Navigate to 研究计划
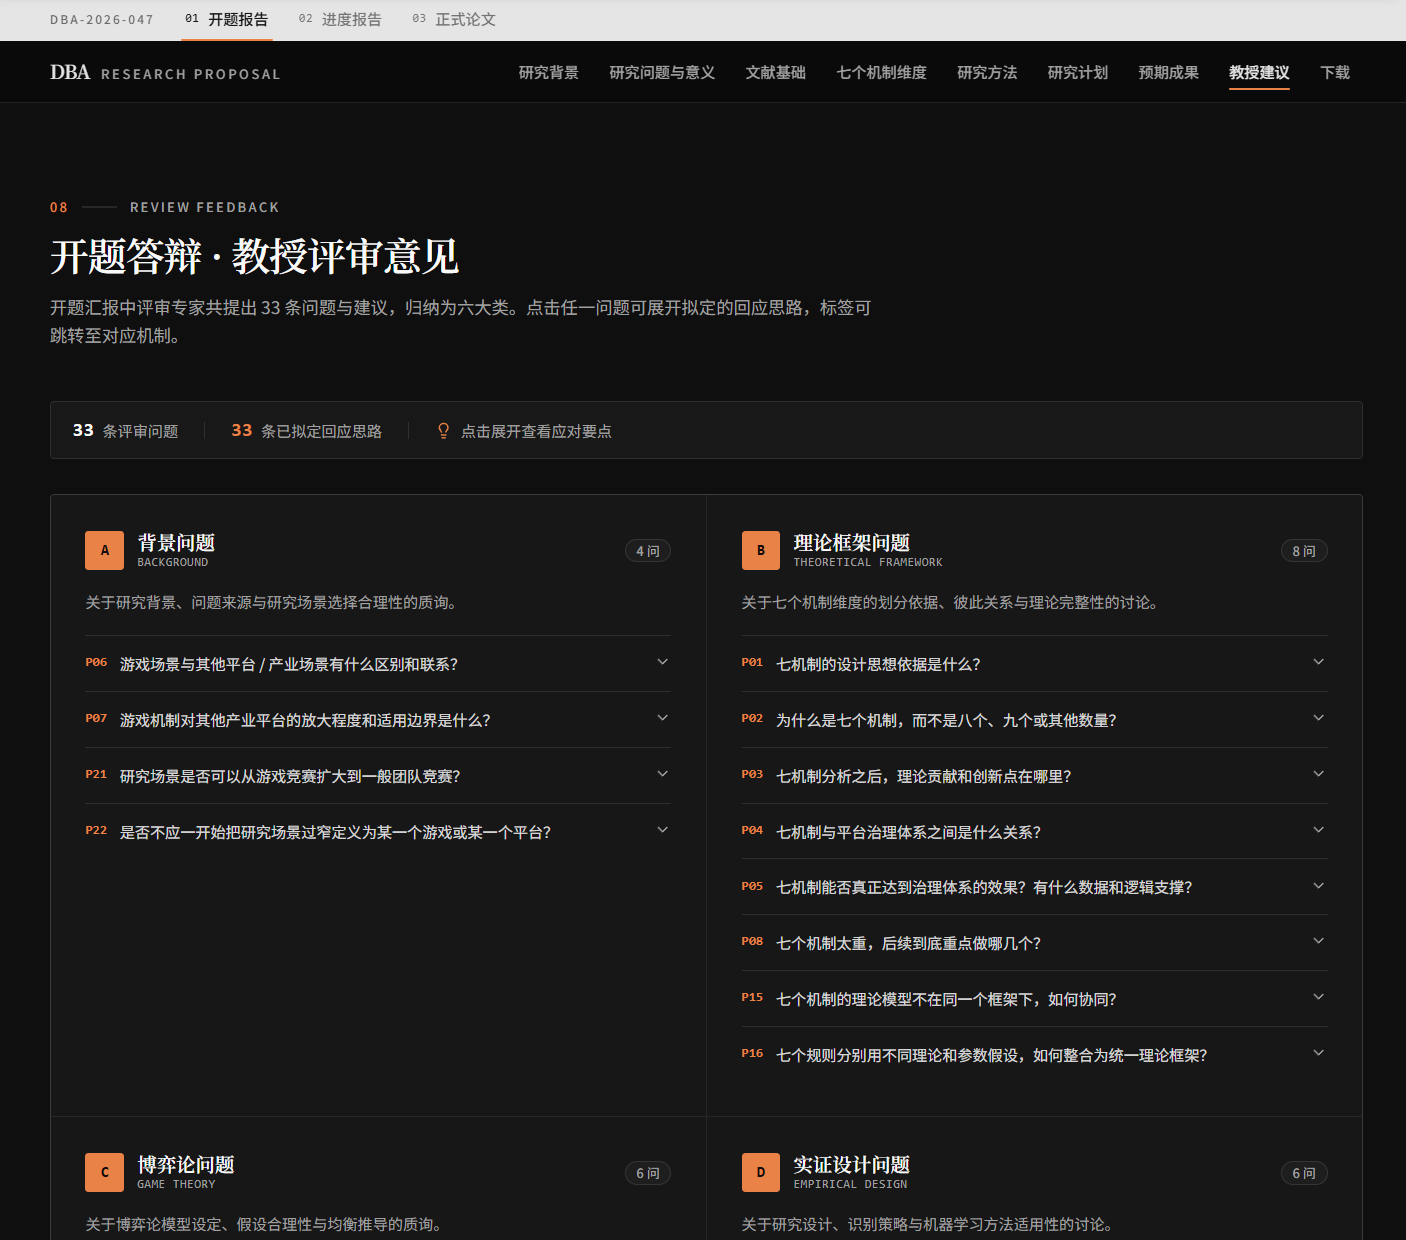Image resolution: width=1406 pixels, height=1240 pixels. (1078, 73)
